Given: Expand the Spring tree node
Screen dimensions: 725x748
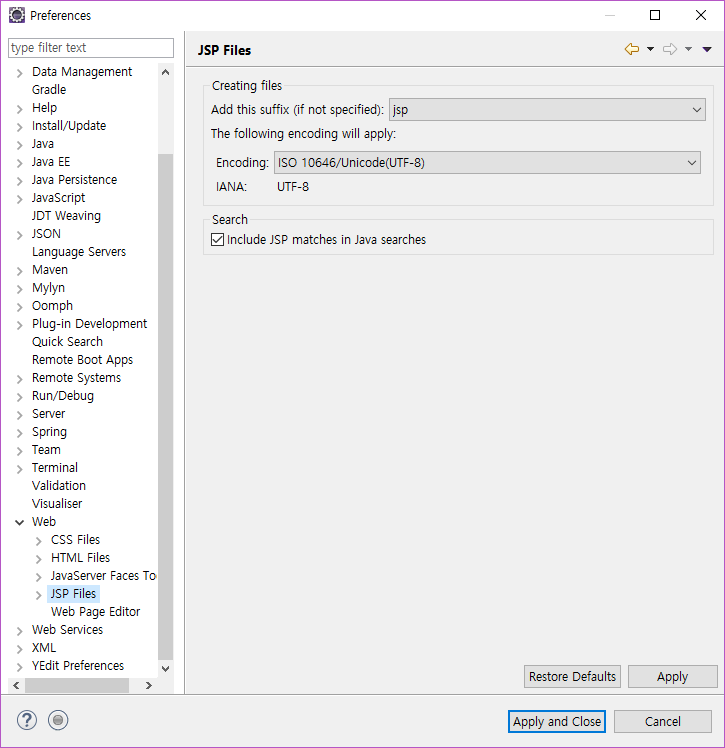Looking at the screenshot, I should point(20,433).
